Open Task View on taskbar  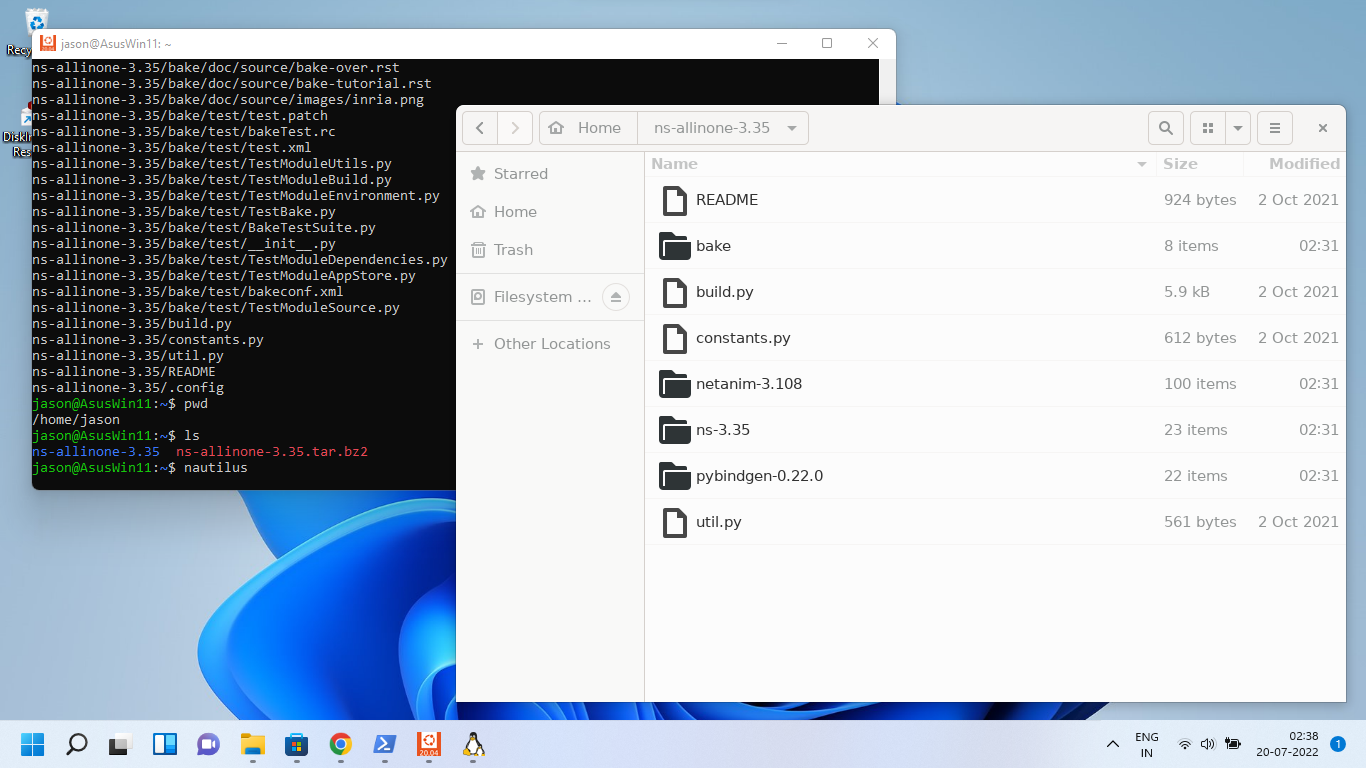(121, 744)
